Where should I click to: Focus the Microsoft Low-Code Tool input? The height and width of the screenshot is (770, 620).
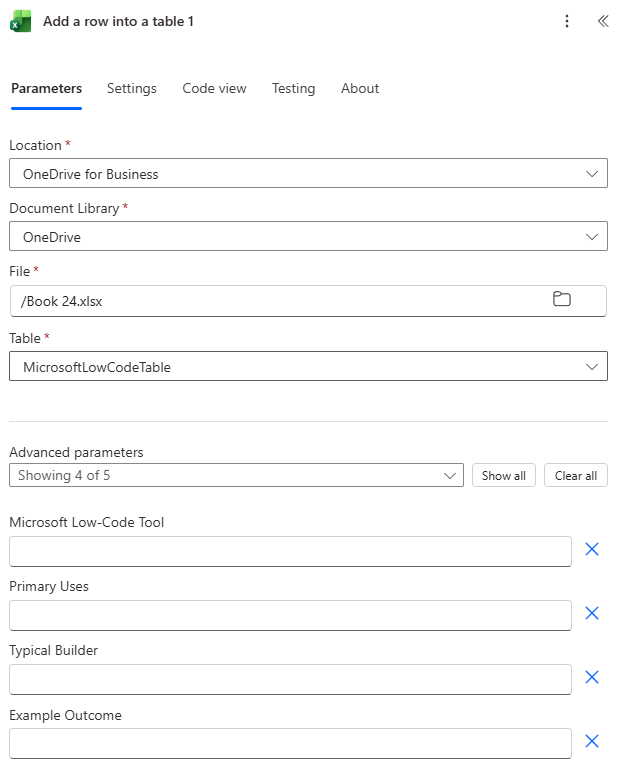point(290,551)
